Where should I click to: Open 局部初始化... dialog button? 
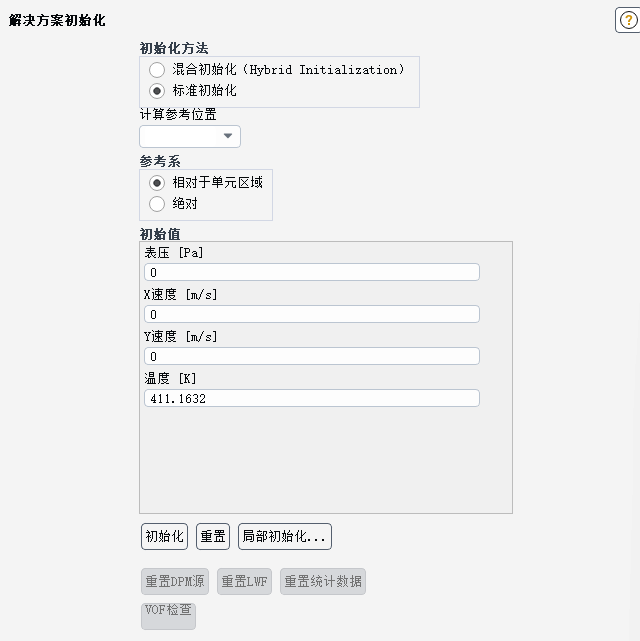tap(284, 537)
